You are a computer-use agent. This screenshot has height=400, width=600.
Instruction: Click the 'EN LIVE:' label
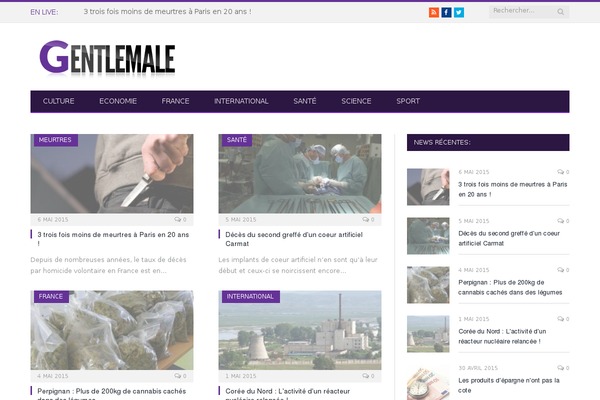(x=44, y=12)
